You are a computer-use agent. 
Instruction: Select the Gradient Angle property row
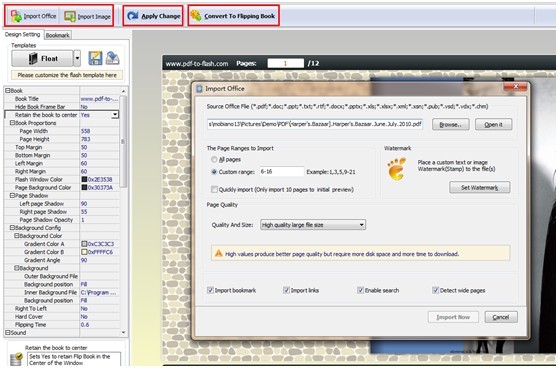[x=62, y=260]
